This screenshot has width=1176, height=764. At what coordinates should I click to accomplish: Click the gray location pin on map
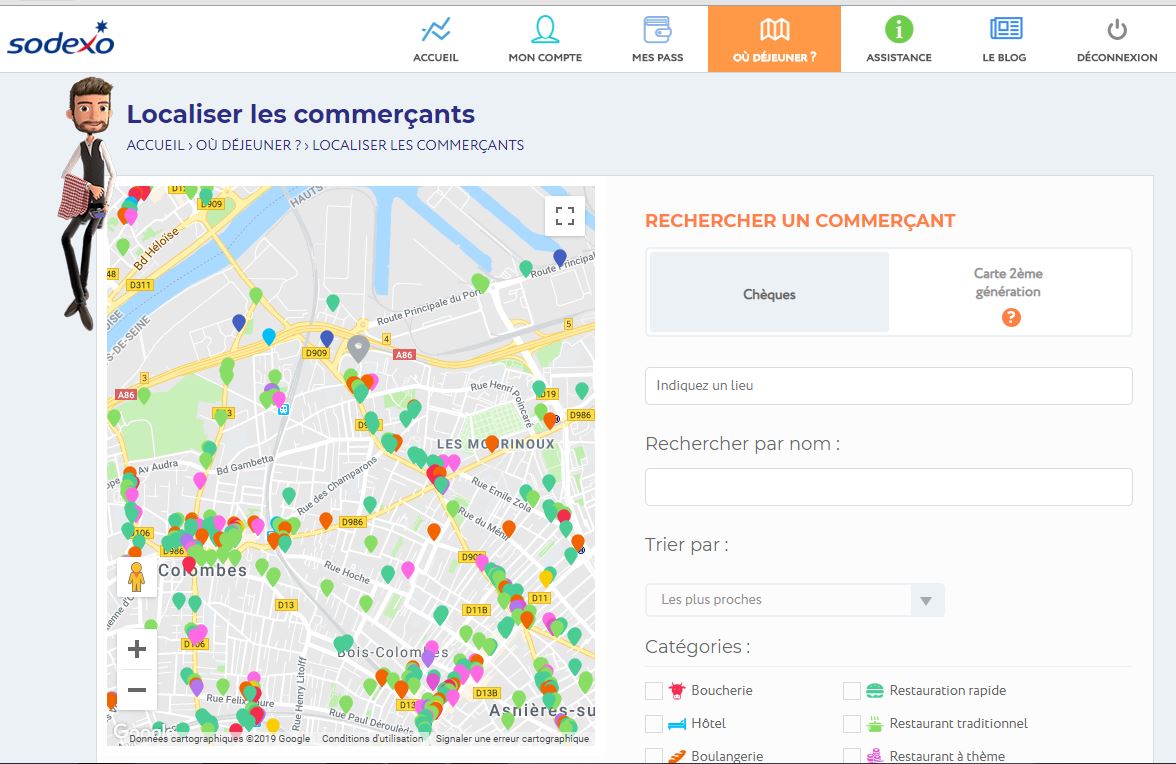[x=358, y=348]
